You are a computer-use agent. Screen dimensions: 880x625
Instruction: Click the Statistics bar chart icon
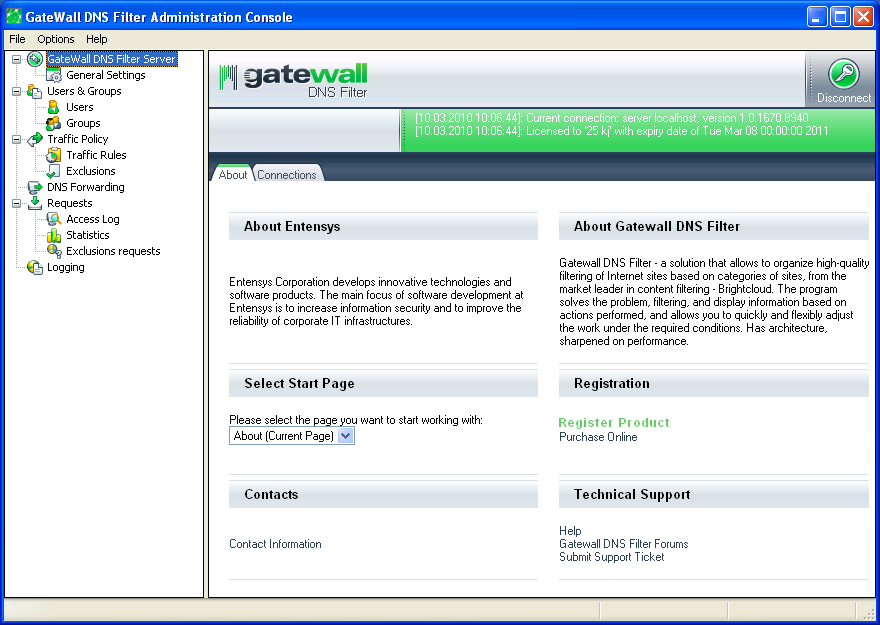[x=54, y=235]
